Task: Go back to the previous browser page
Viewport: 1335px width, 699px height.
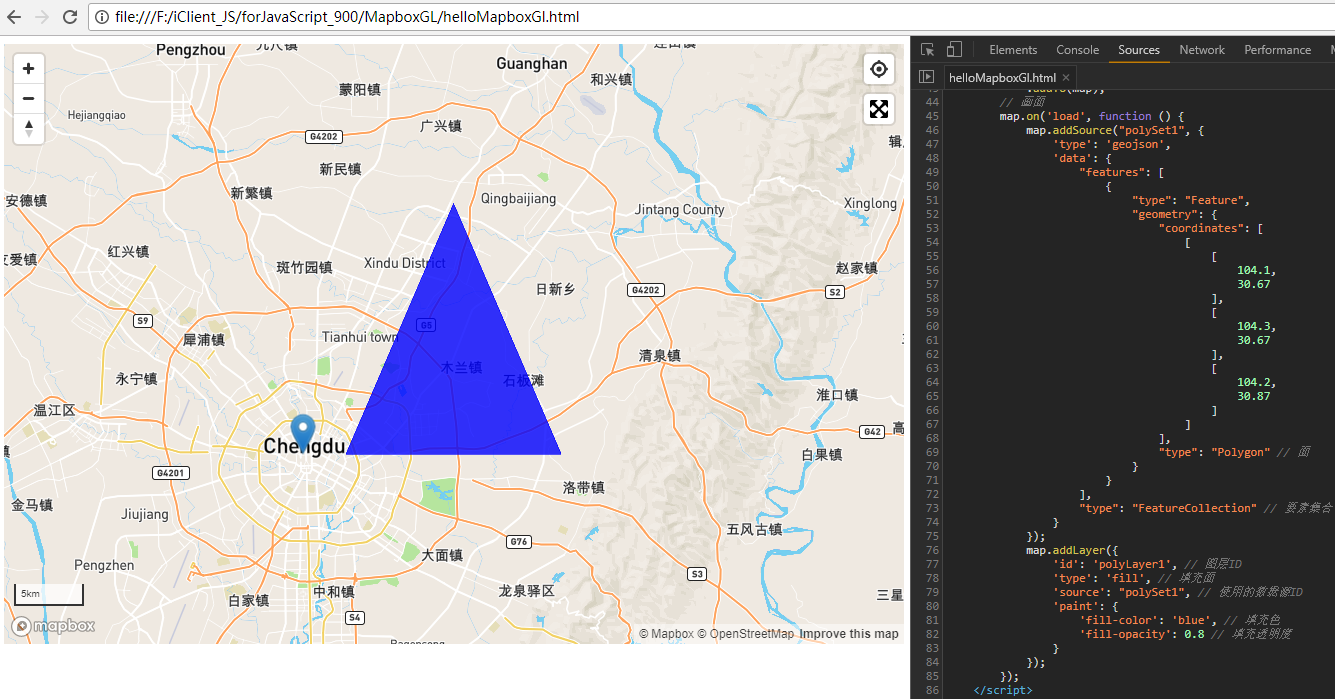Action: (14, 17)
